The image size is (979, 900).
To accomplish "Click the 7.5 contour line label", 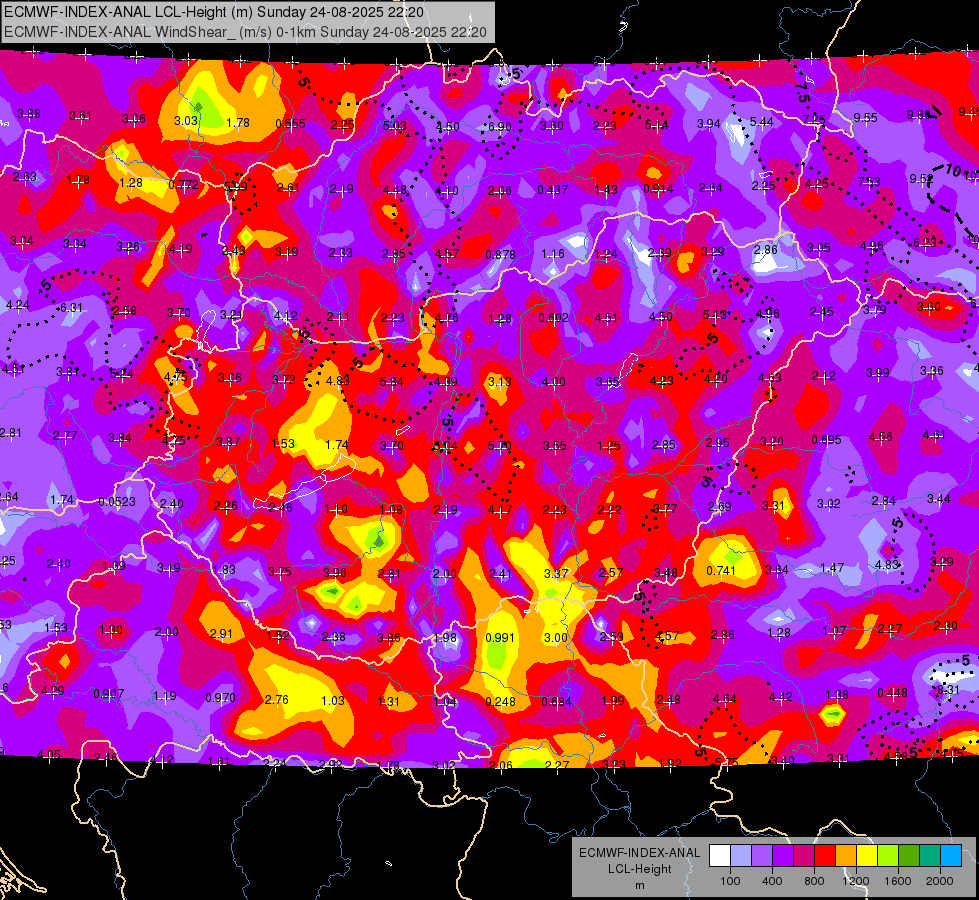I will coord(802,93).
